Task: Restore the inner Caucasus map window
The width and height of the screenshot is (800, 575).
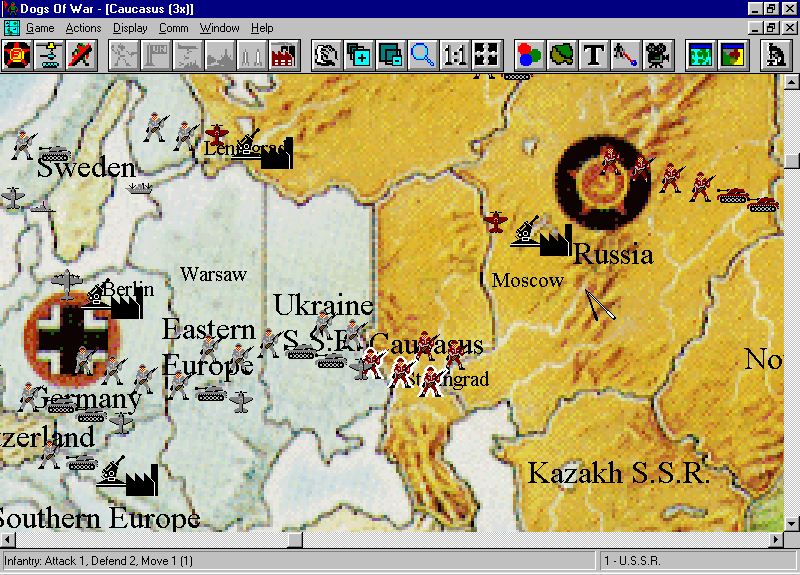Action: point(771,28)
